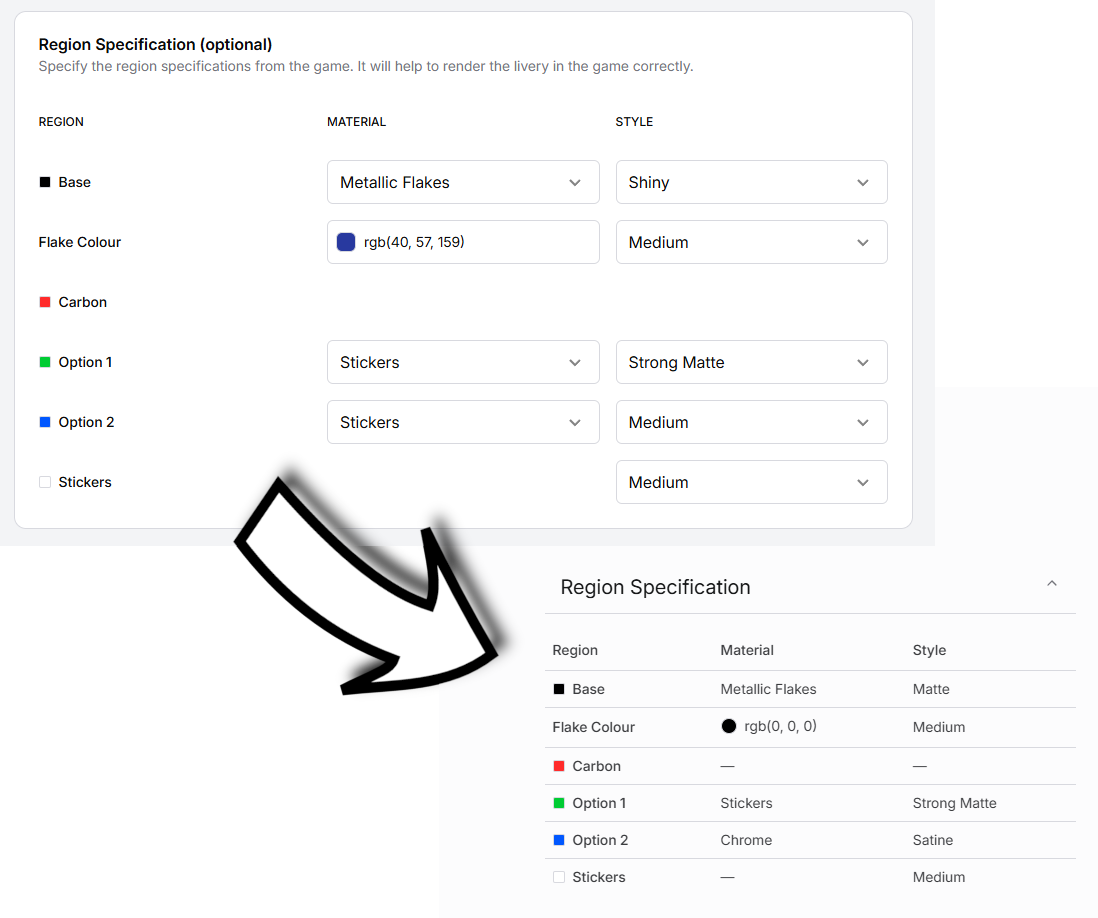Viewport: 1098px width, 918px height.
Task: Open the Option 2 material dropdown showing Stickers
Action: (x=463, y=422)
